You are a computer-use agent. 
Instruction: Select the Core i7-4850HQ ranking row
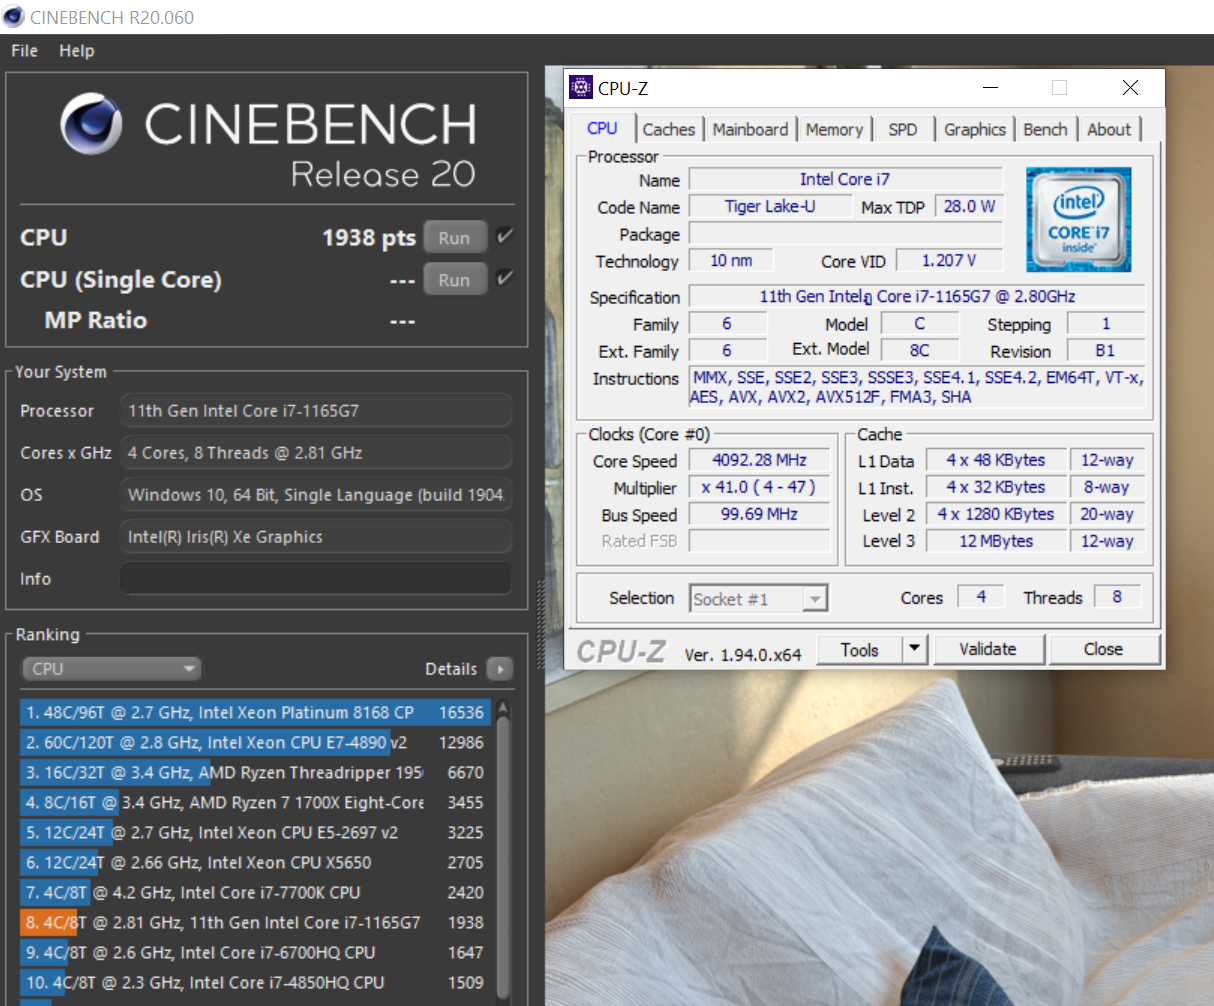[x=255, y=983]
